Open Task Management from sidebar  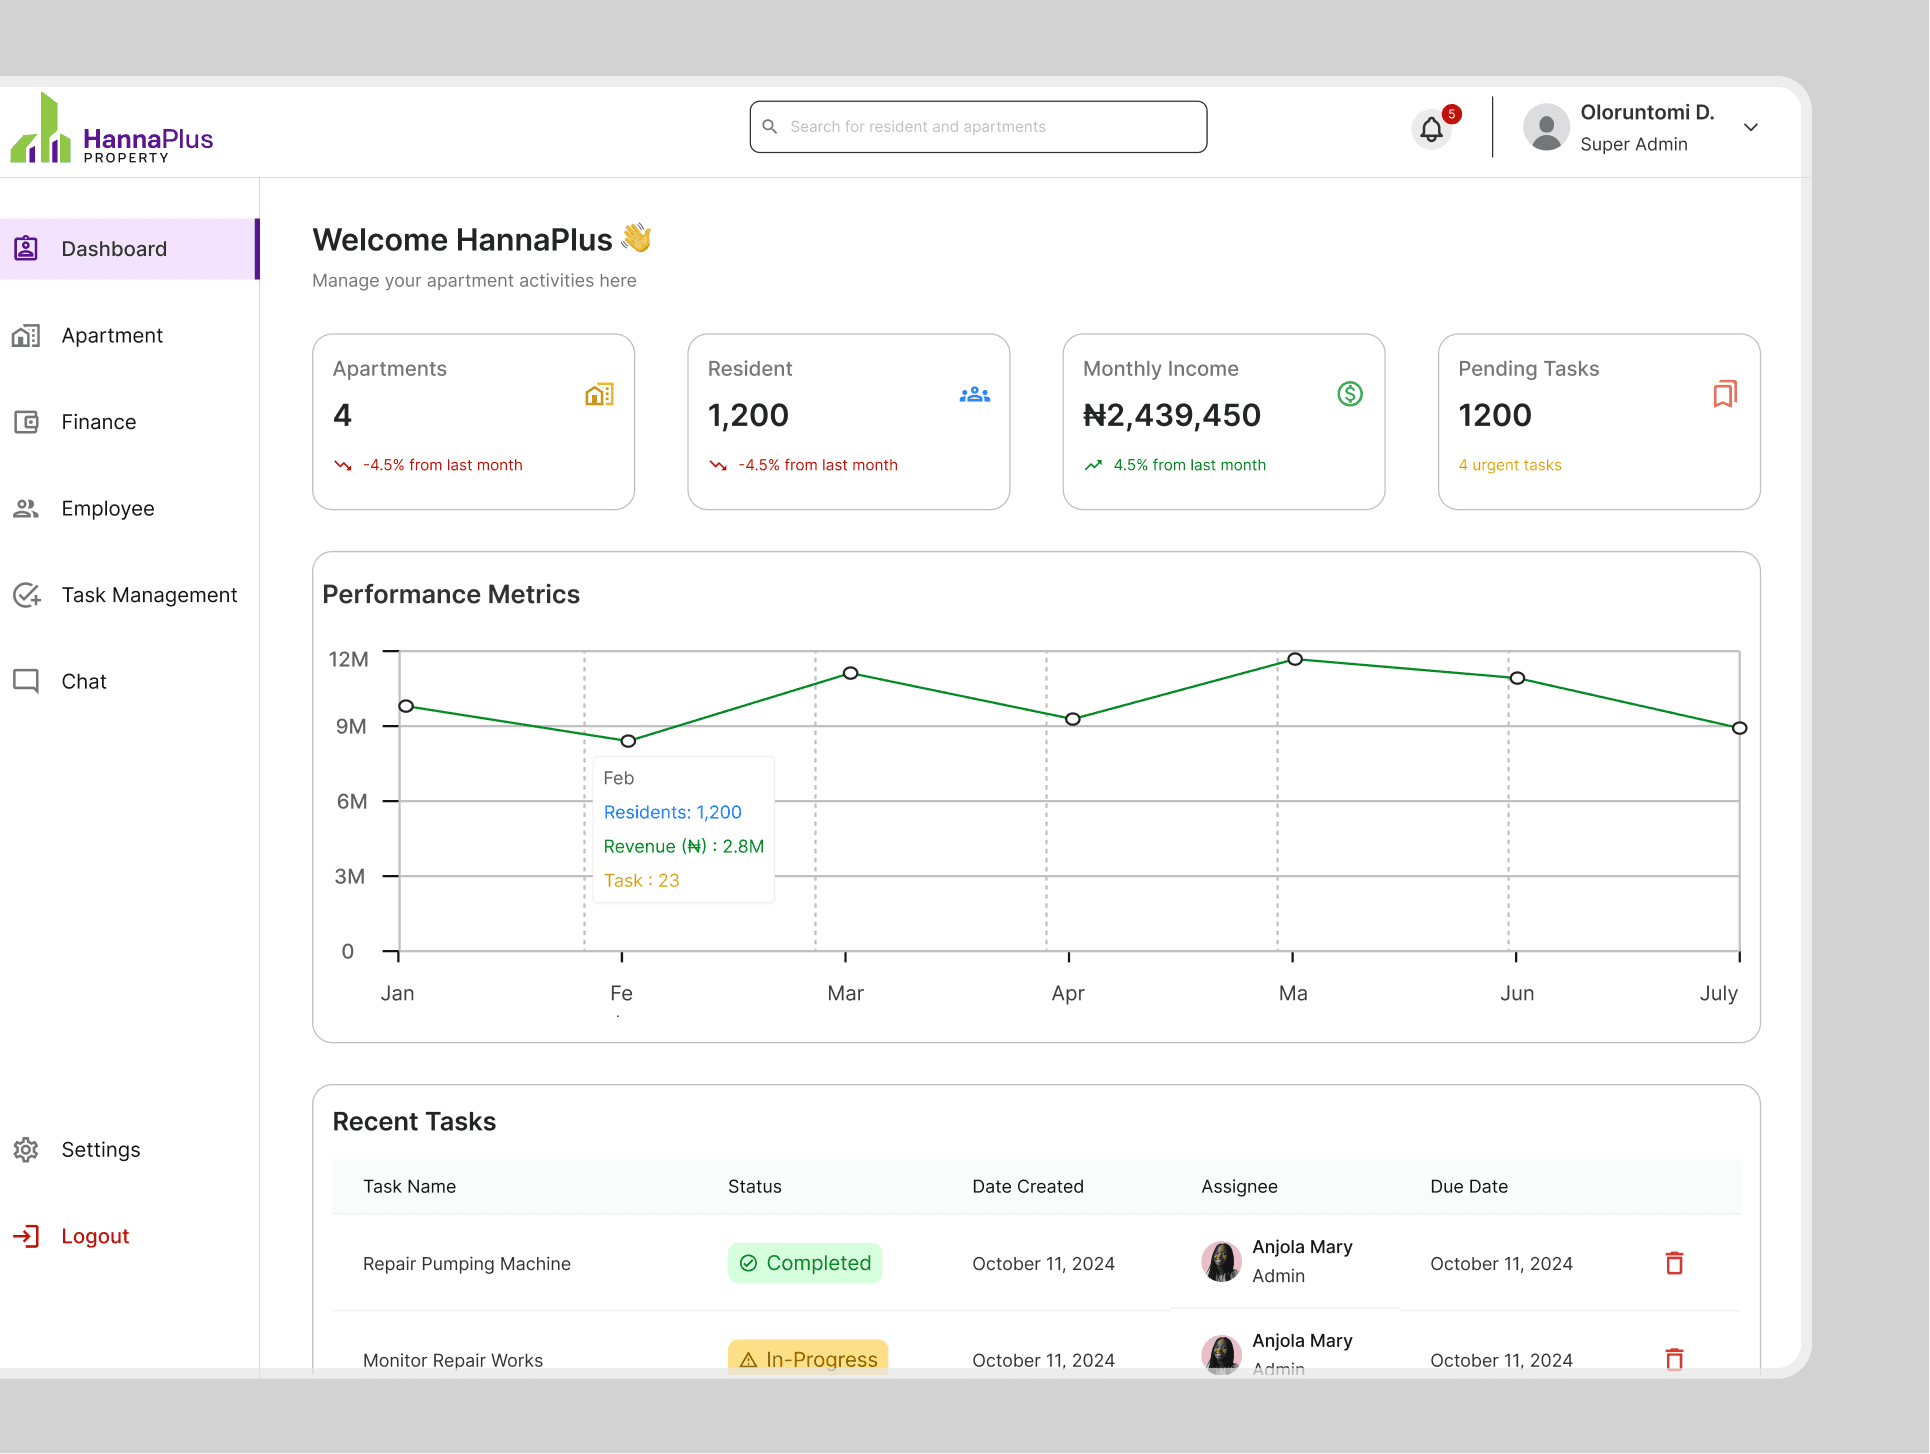point(149,595)
